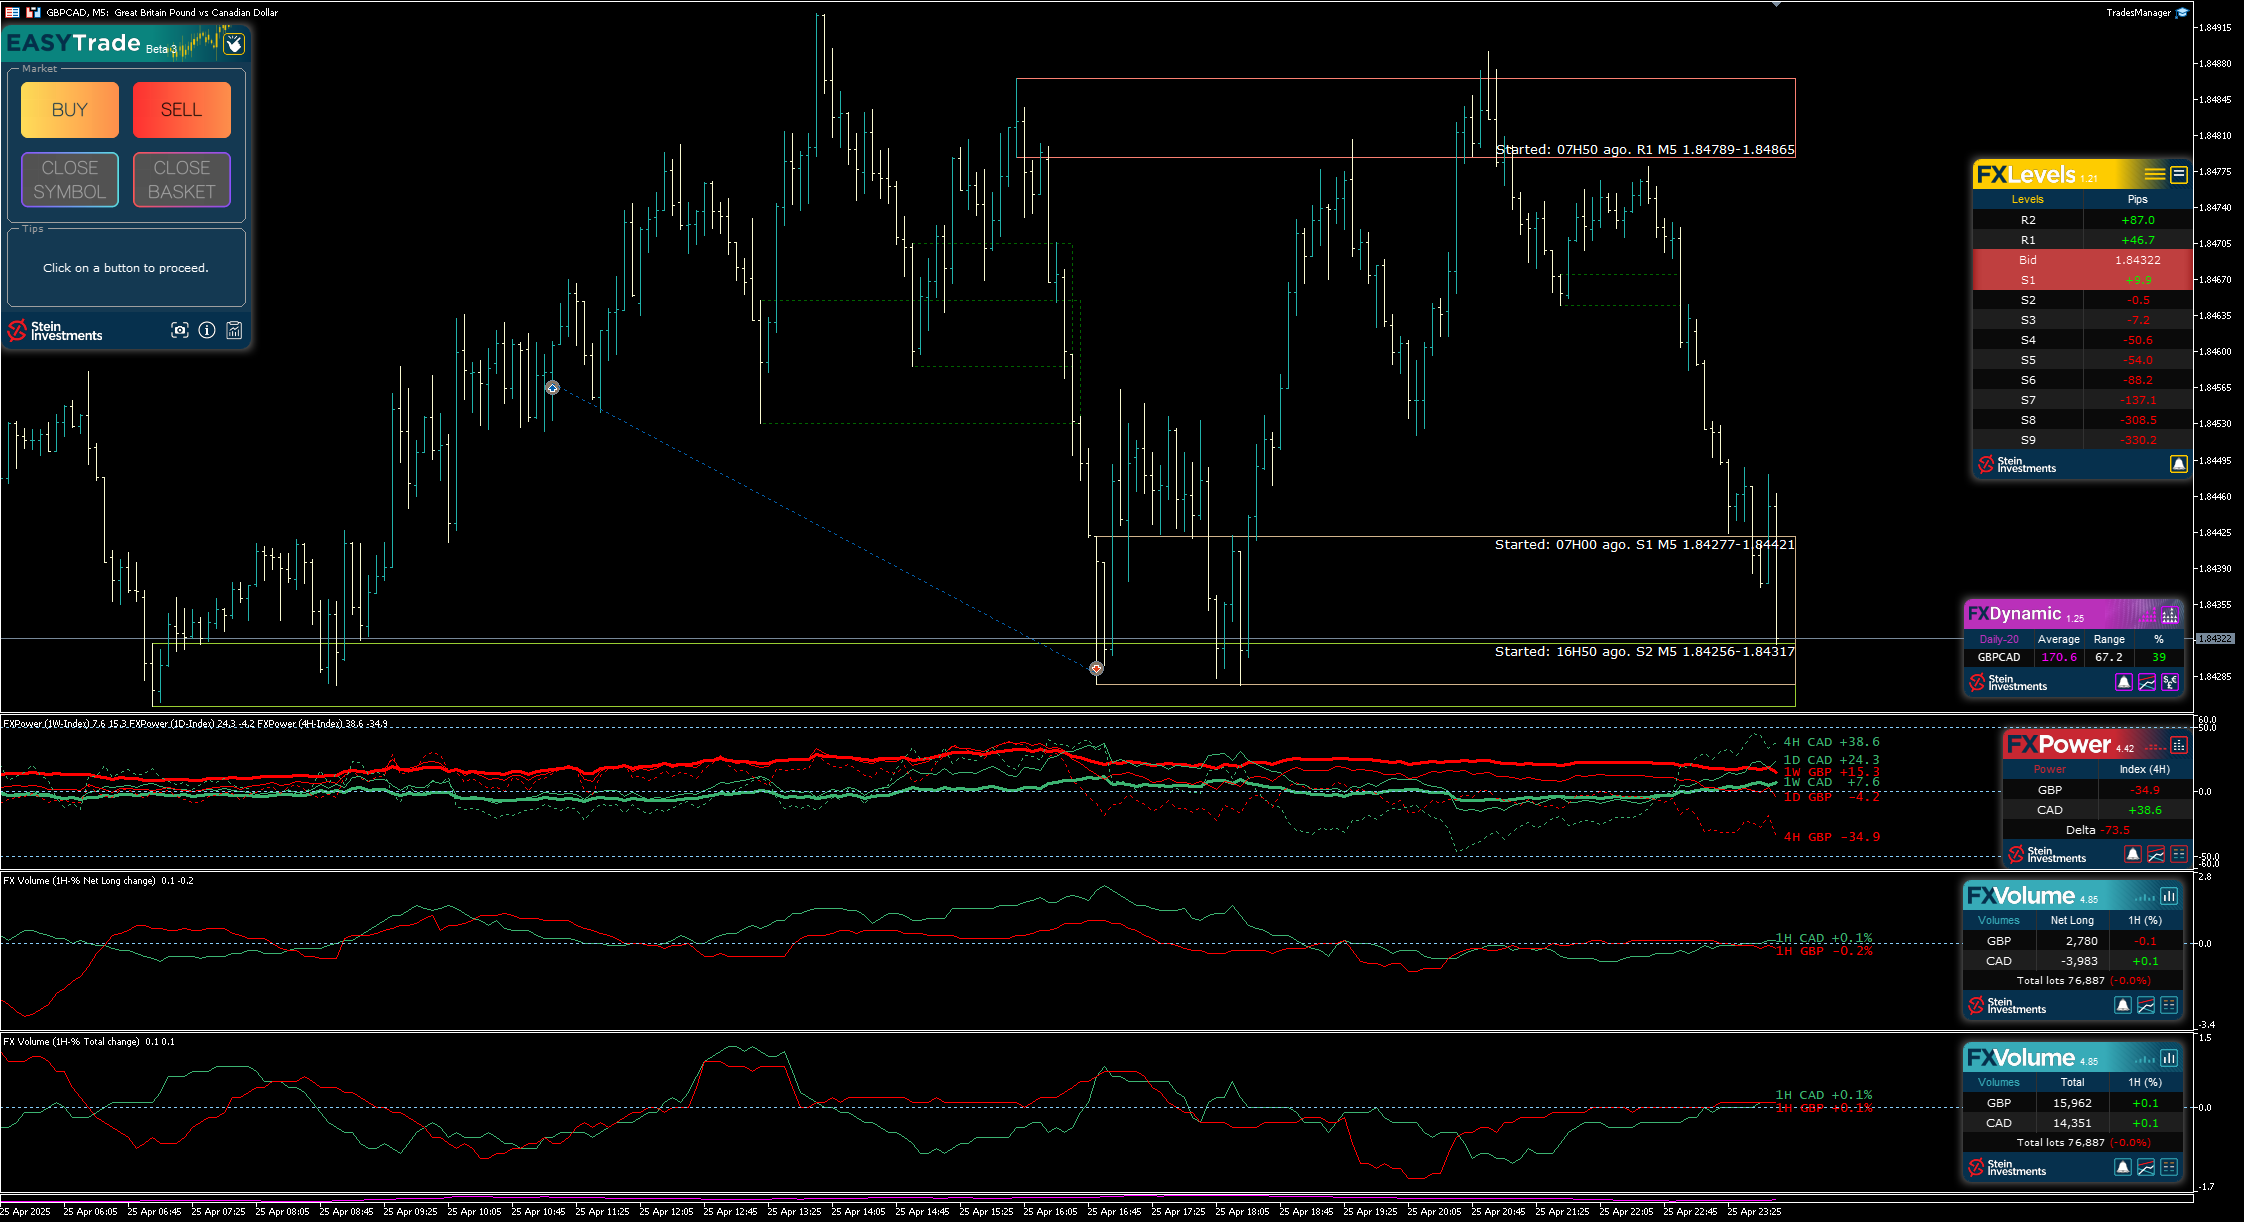This screenshot has width=2244, height=1222.
Task: Open the FXLevels hamburger lines menu
Action: pyautogui.click(x=2155, y=174)
